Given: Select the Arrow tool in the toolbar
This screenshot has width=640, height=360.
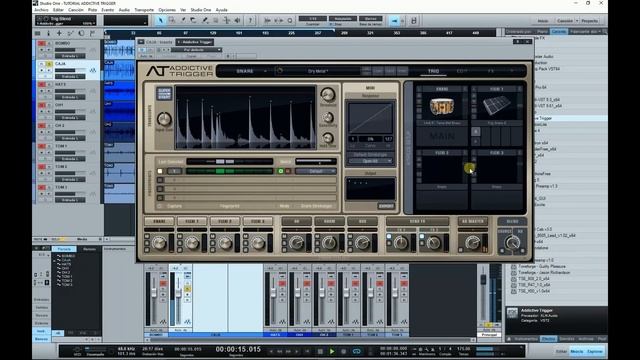Looking at the screenshot, I should coord(160,20).
